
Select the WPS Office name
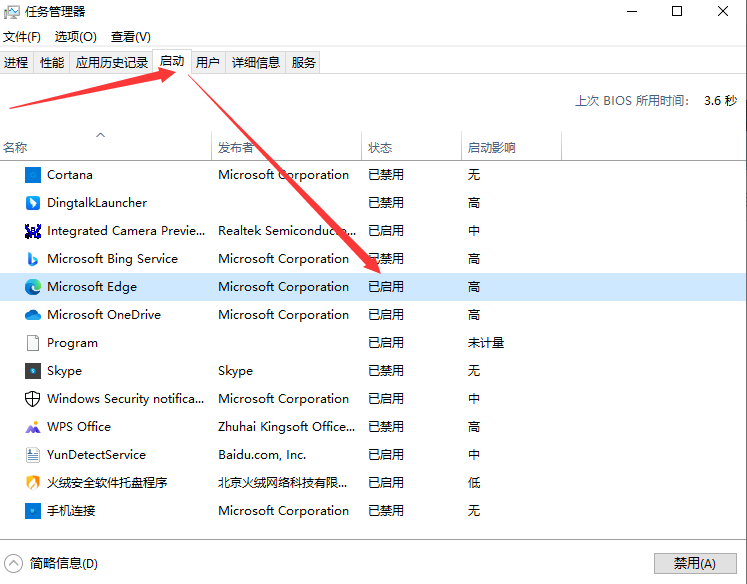[x=79, y=427]
